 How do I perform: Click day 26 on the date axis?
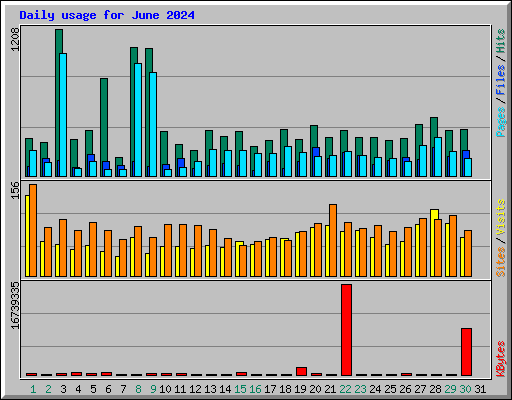click(405, 389)
